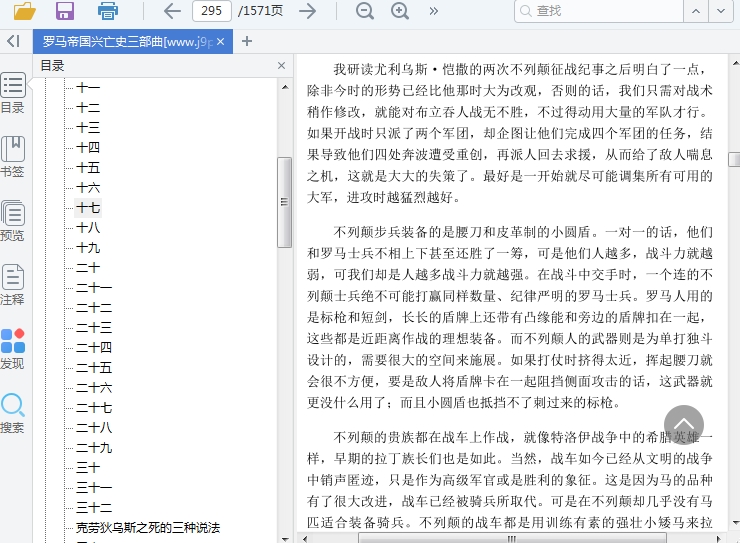This screenshot has width=740, height=543.
Task: Open the 发现 discover sidebar panel
Action: click(13, 349)
